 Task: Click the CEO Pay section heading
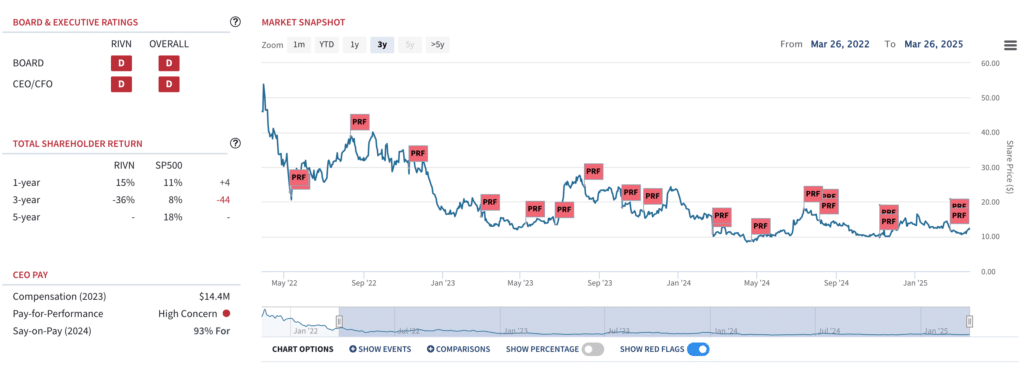(30, 275)
